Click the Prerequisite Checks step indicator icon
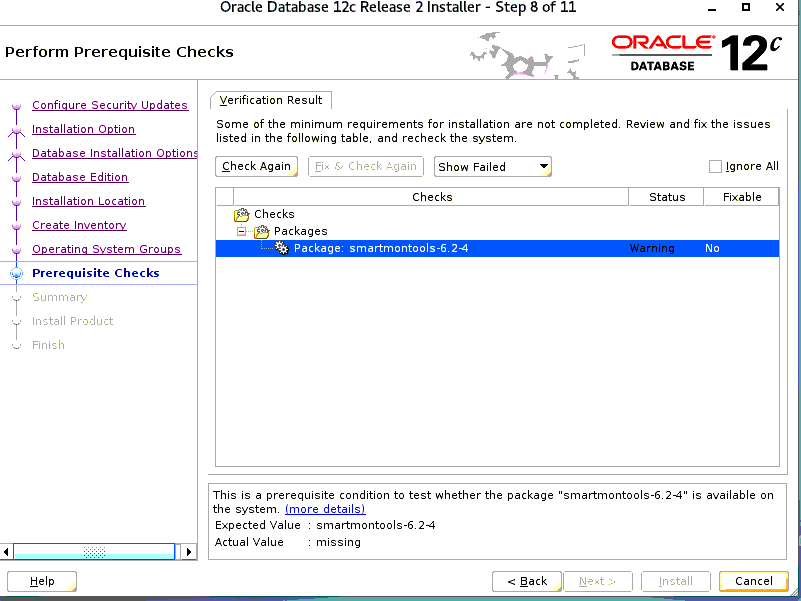Image resolution: width=801 pixels, height=601 pixels. pos(15,274)
